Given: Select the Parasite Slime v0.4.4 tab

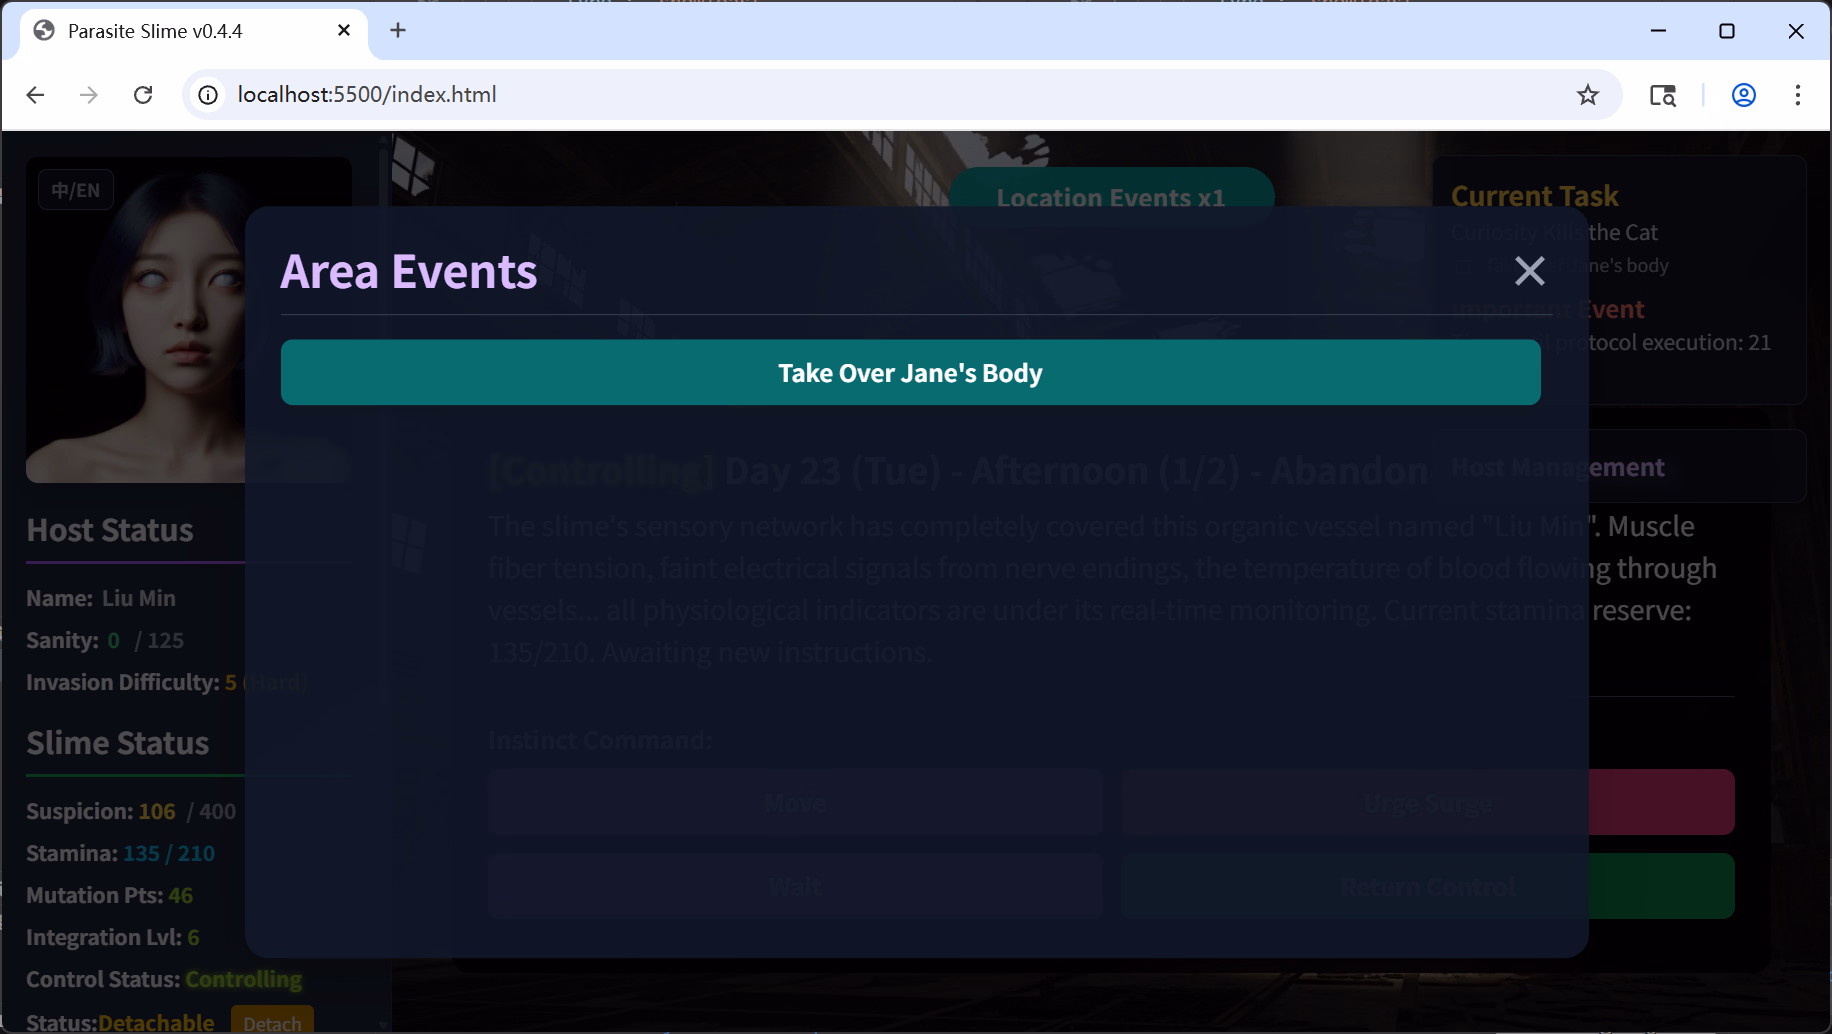Looking at the screenshot, I should (194, 31).
